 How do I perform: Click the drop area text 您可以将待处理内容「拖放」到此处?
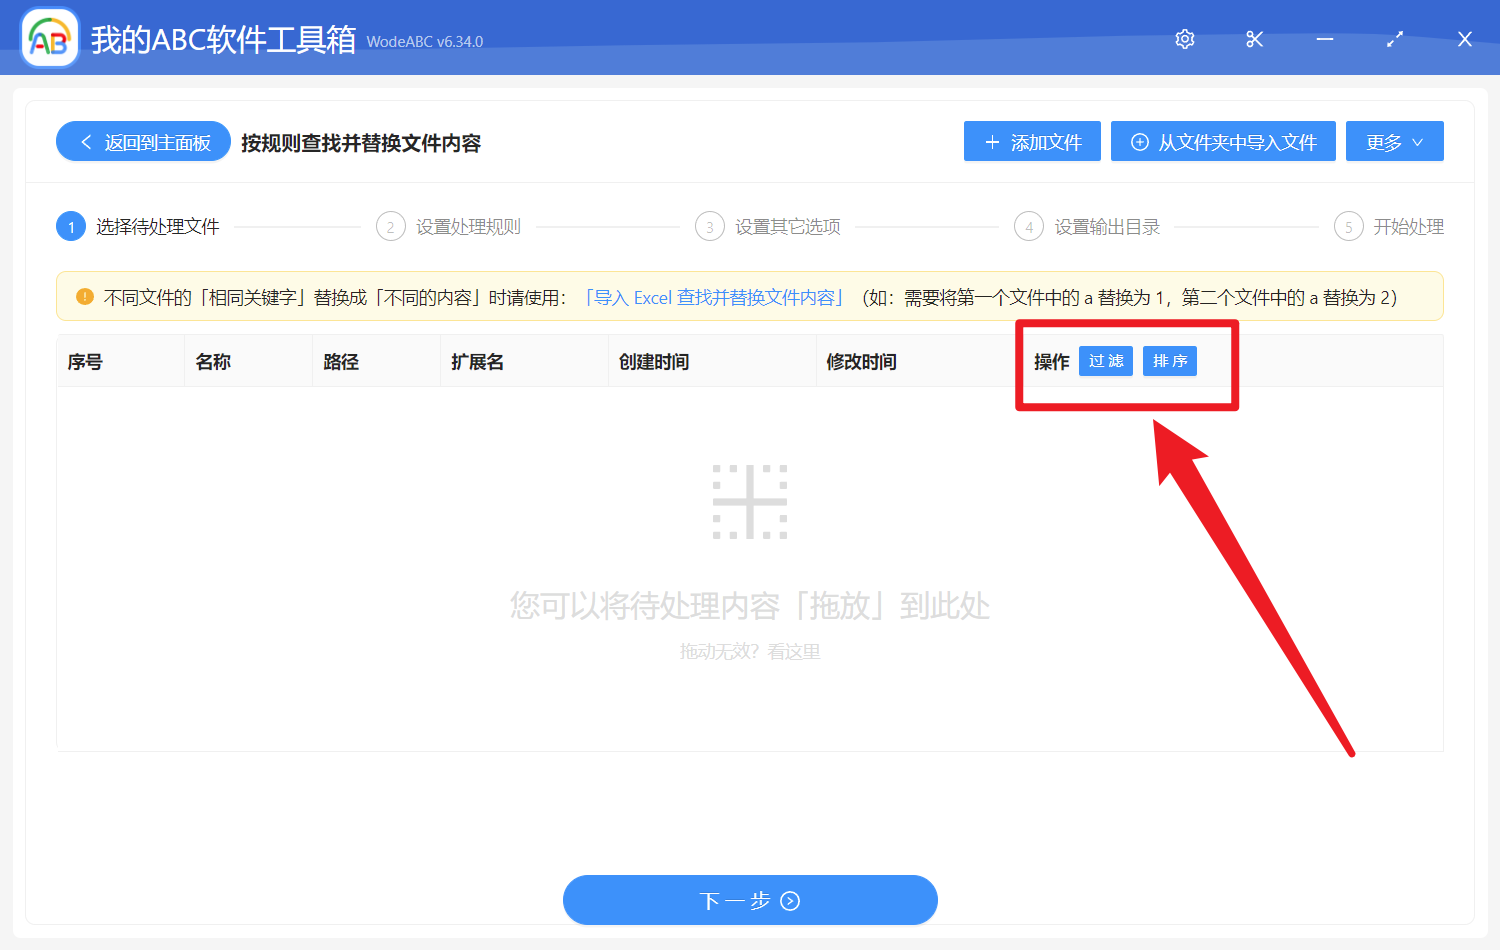tap(750, 606)
